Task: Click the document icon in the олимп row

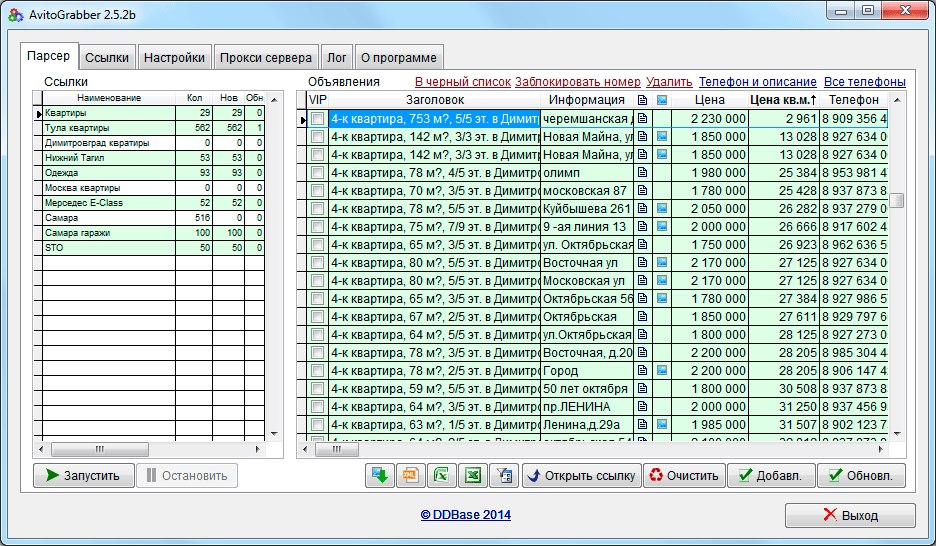Action: [643, 172]
